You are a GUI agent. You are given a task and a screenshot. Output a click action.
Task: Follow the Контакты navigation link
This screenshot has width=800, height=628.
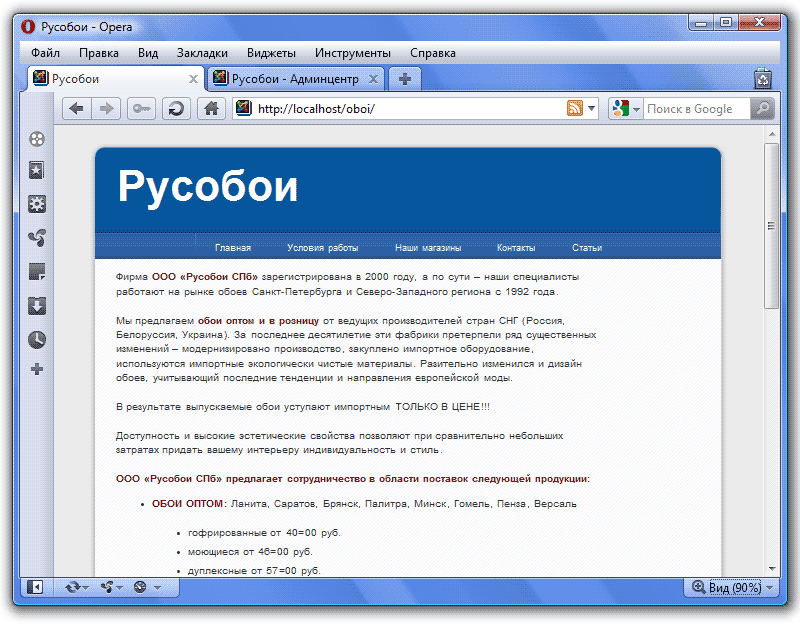click(x=516, y=248)
